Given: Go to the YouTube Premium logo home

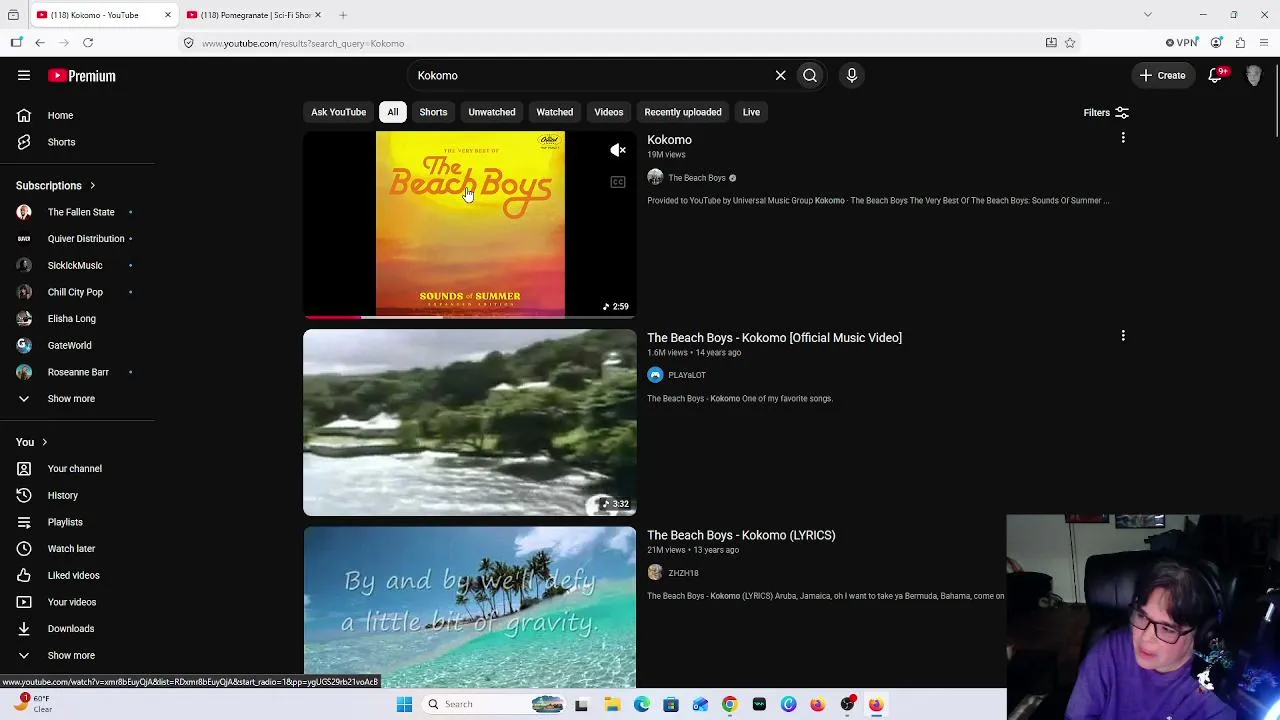Looking at the screenshot, I should pyautogui.click(x=82, y=76).
